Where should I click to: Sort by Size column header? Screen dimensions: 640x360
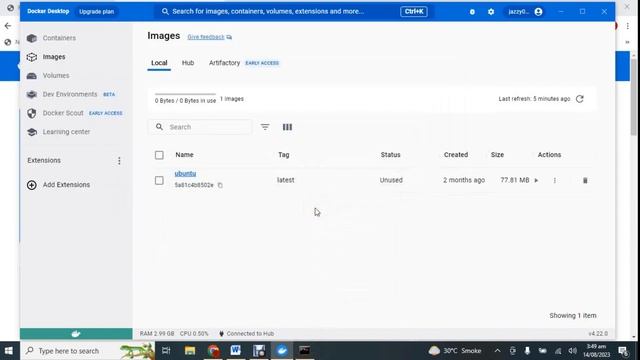tap(497, 155)
